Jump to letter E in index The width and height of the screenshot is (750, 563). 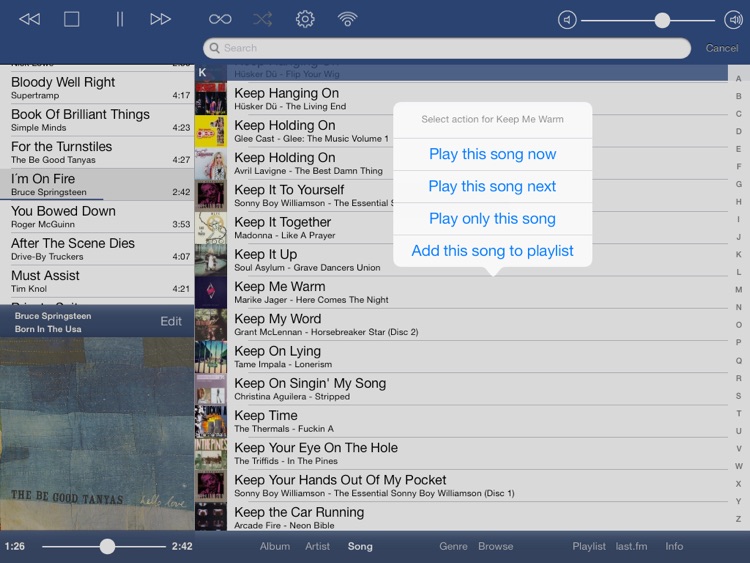click(x=739, y=149)
